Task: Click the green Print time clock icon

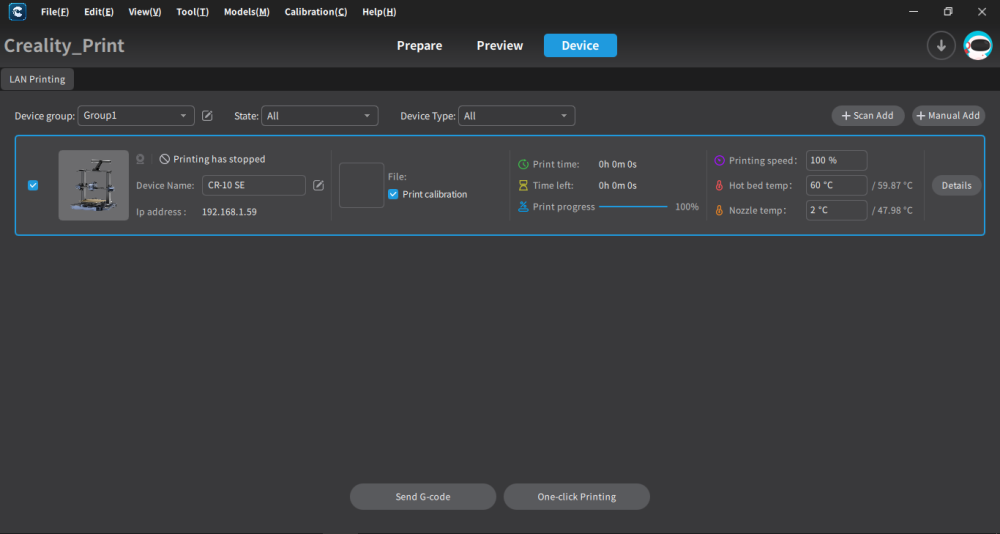Action: tap(523, 165)
